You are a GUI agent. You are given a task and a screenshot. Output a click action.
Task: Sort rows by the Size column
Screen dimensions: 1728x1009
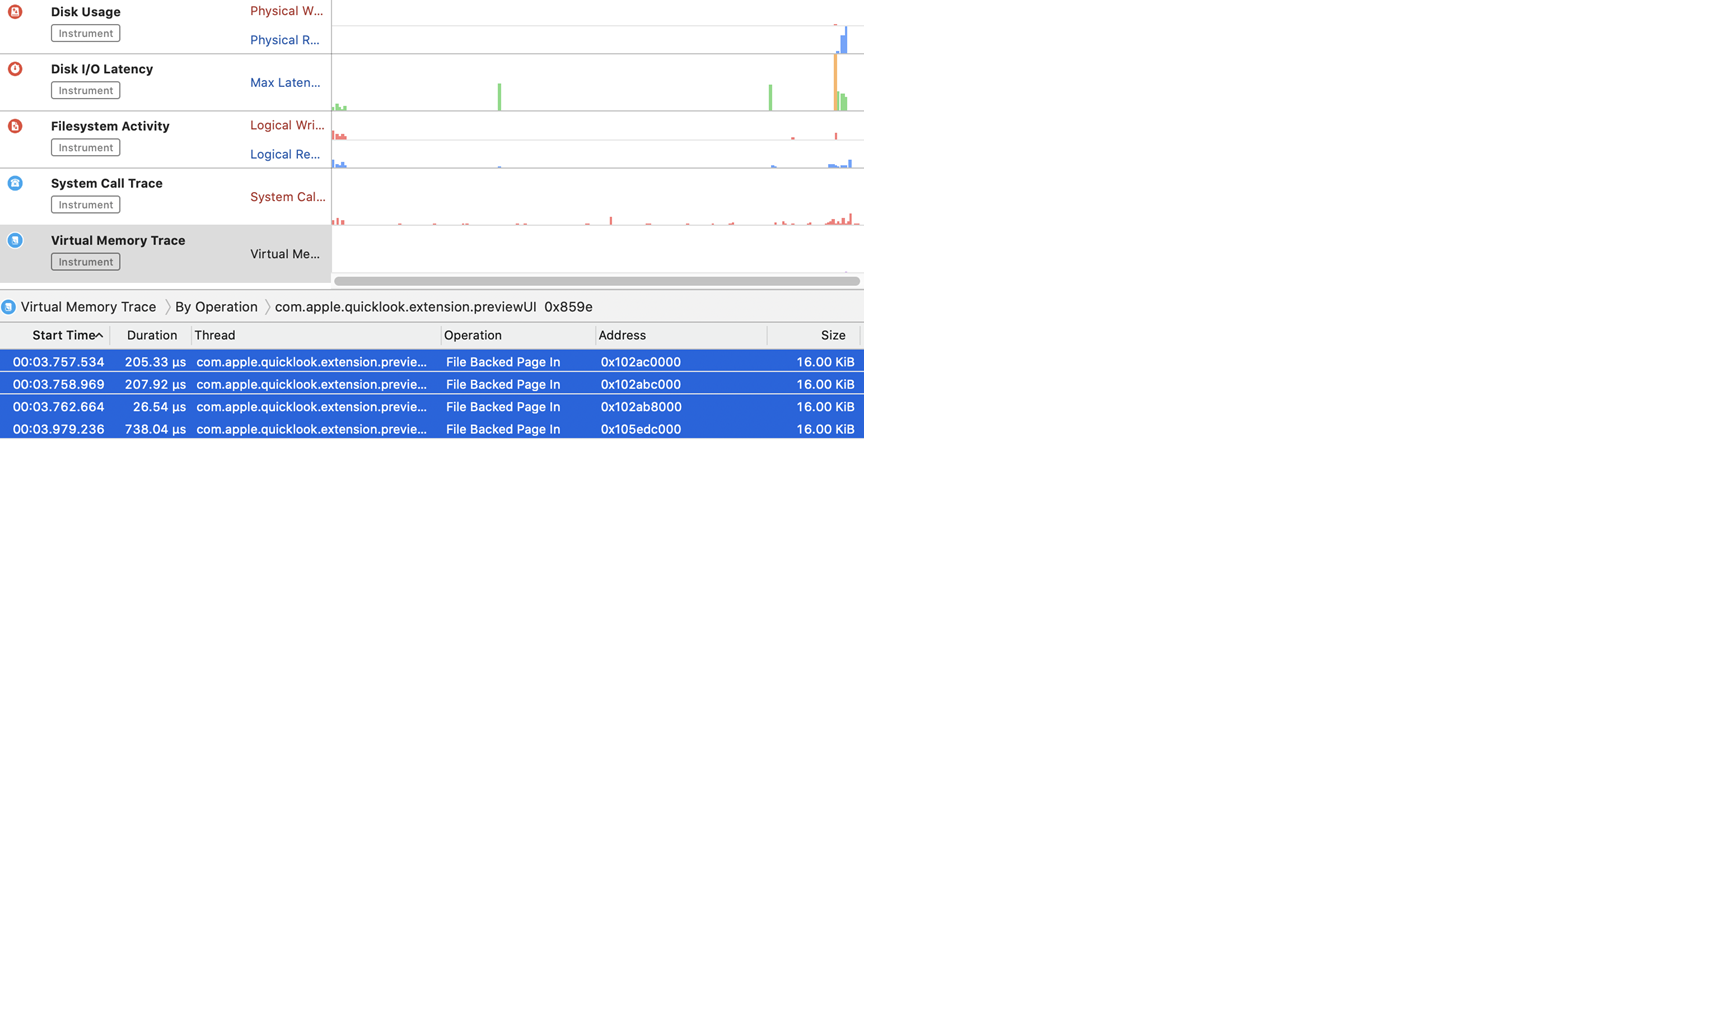pyautogui.click(x=832, y=335)
